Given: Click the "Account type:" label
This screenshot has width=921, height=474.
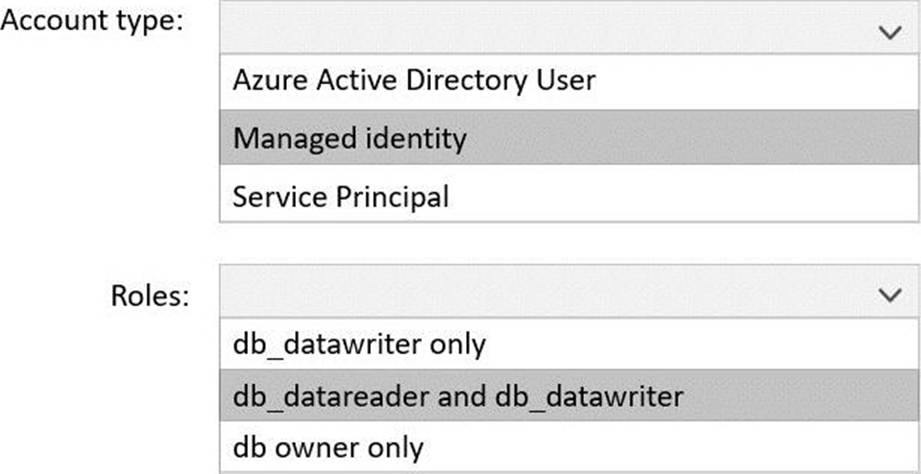Looking at the screenshot, I should point(94,22).
